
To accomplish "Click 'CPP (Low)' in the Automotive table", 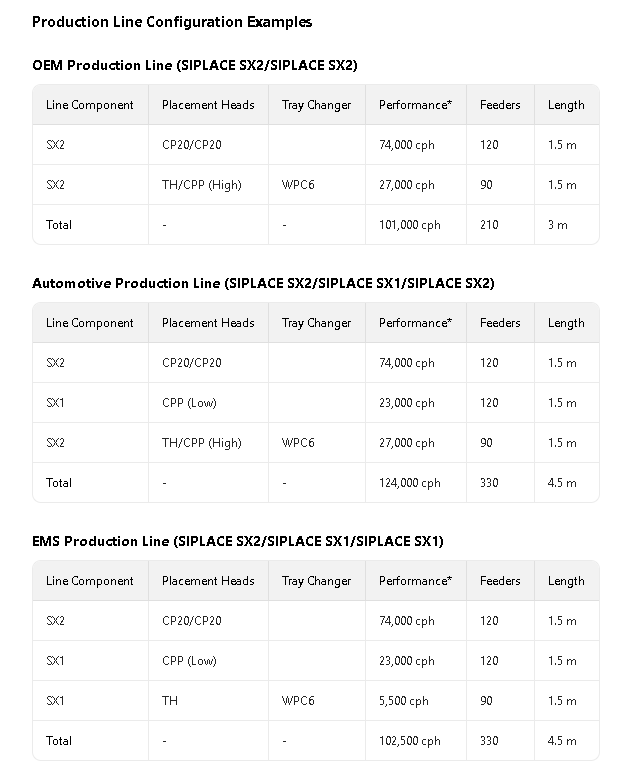I will point(189,403).
